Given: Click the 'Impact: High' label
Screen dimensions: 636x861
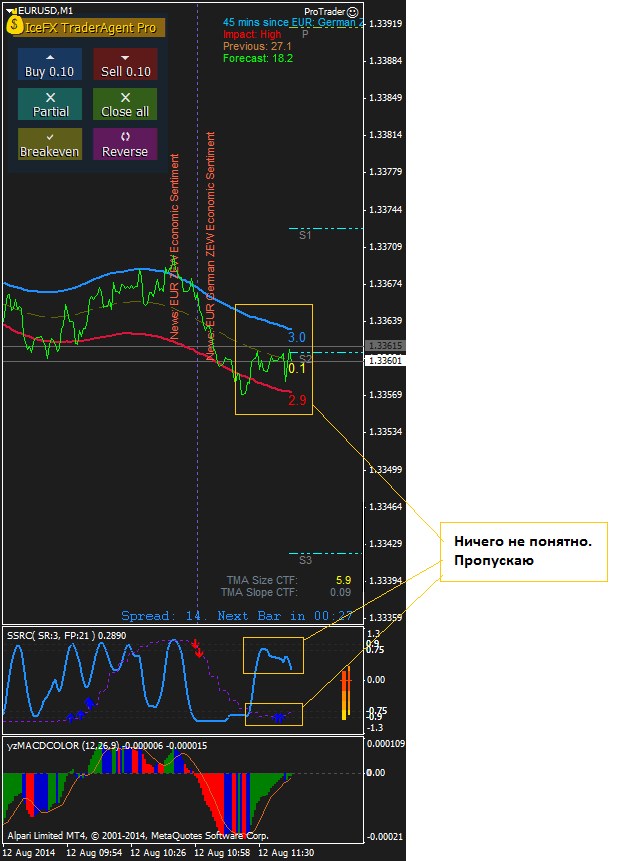Looking at the screenshot, I should tap(252, 35).
